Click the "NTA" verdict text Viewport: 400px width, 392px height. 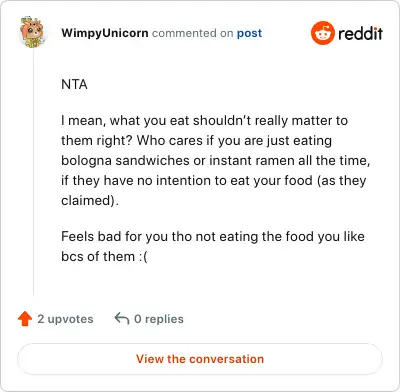pos(74,84)
